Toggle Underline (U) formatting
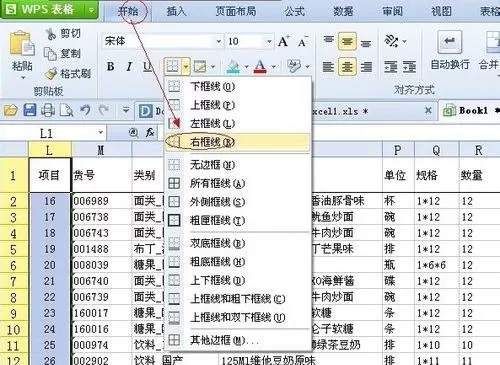The width and height of the screenshot is (500, 365). click(147, 67)
